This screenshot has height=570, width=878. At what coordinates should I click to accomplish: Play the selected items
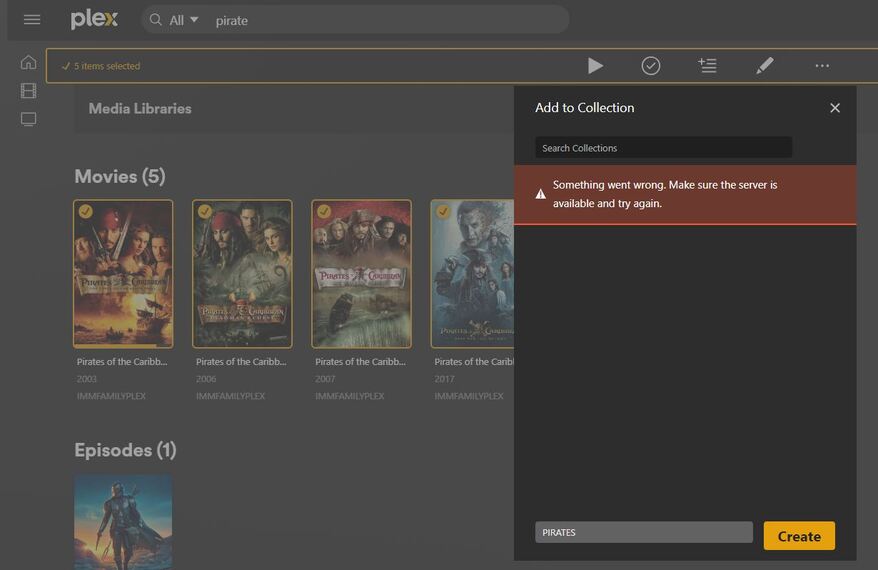point(595,66)
